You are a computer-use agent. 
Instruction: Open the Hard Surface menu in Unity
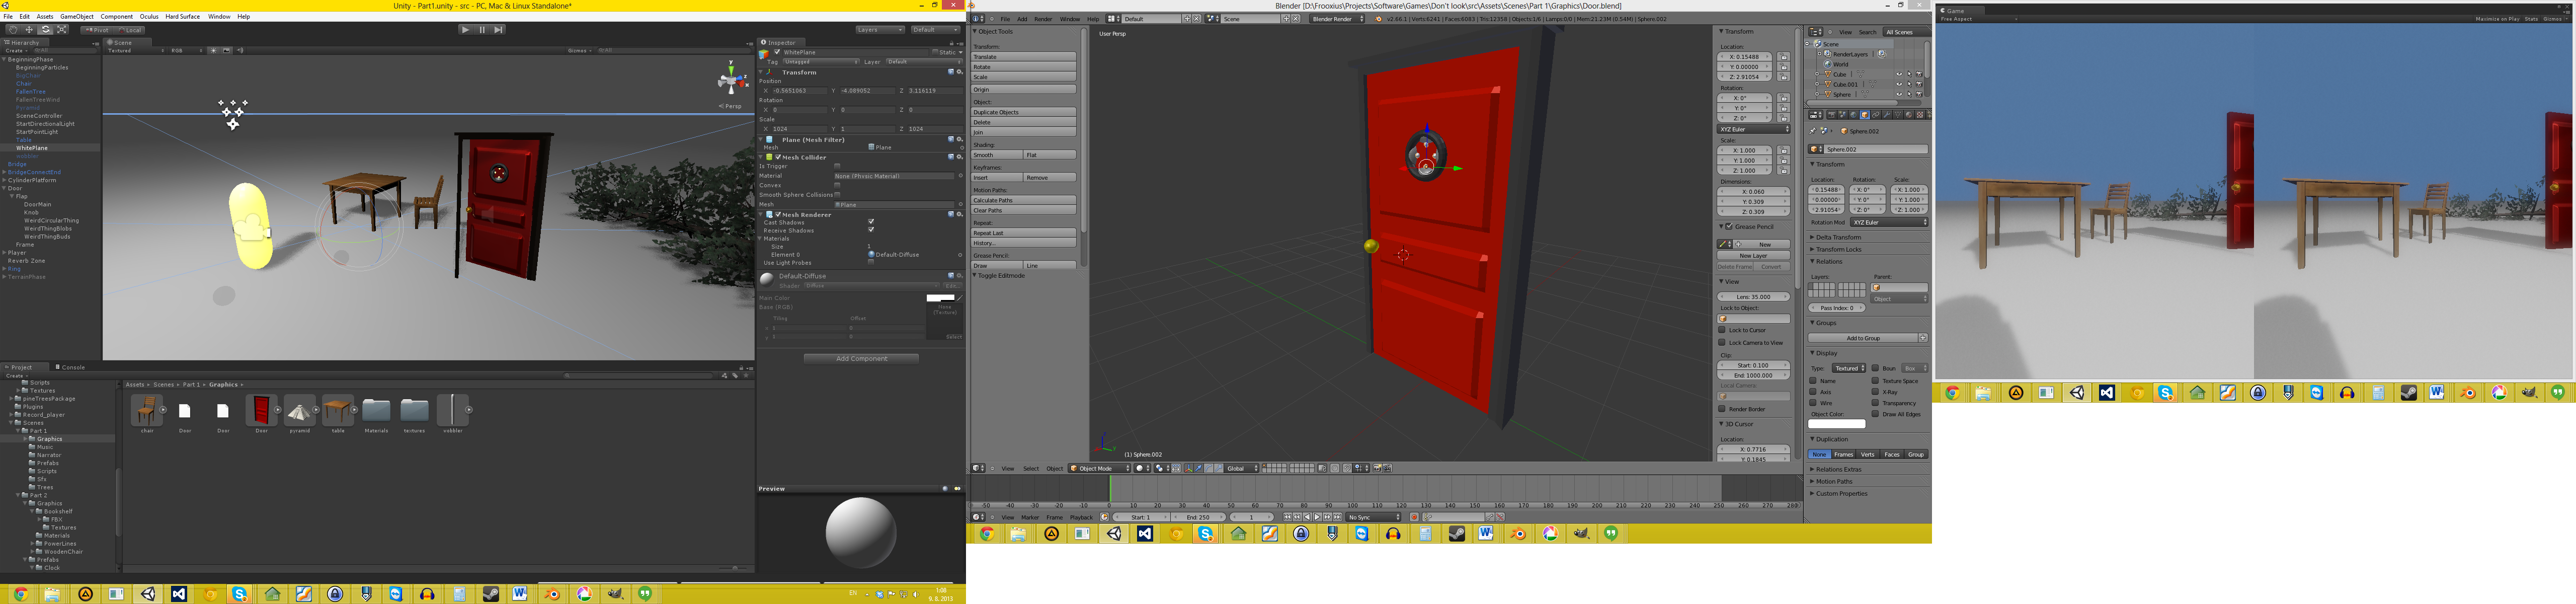182,17
